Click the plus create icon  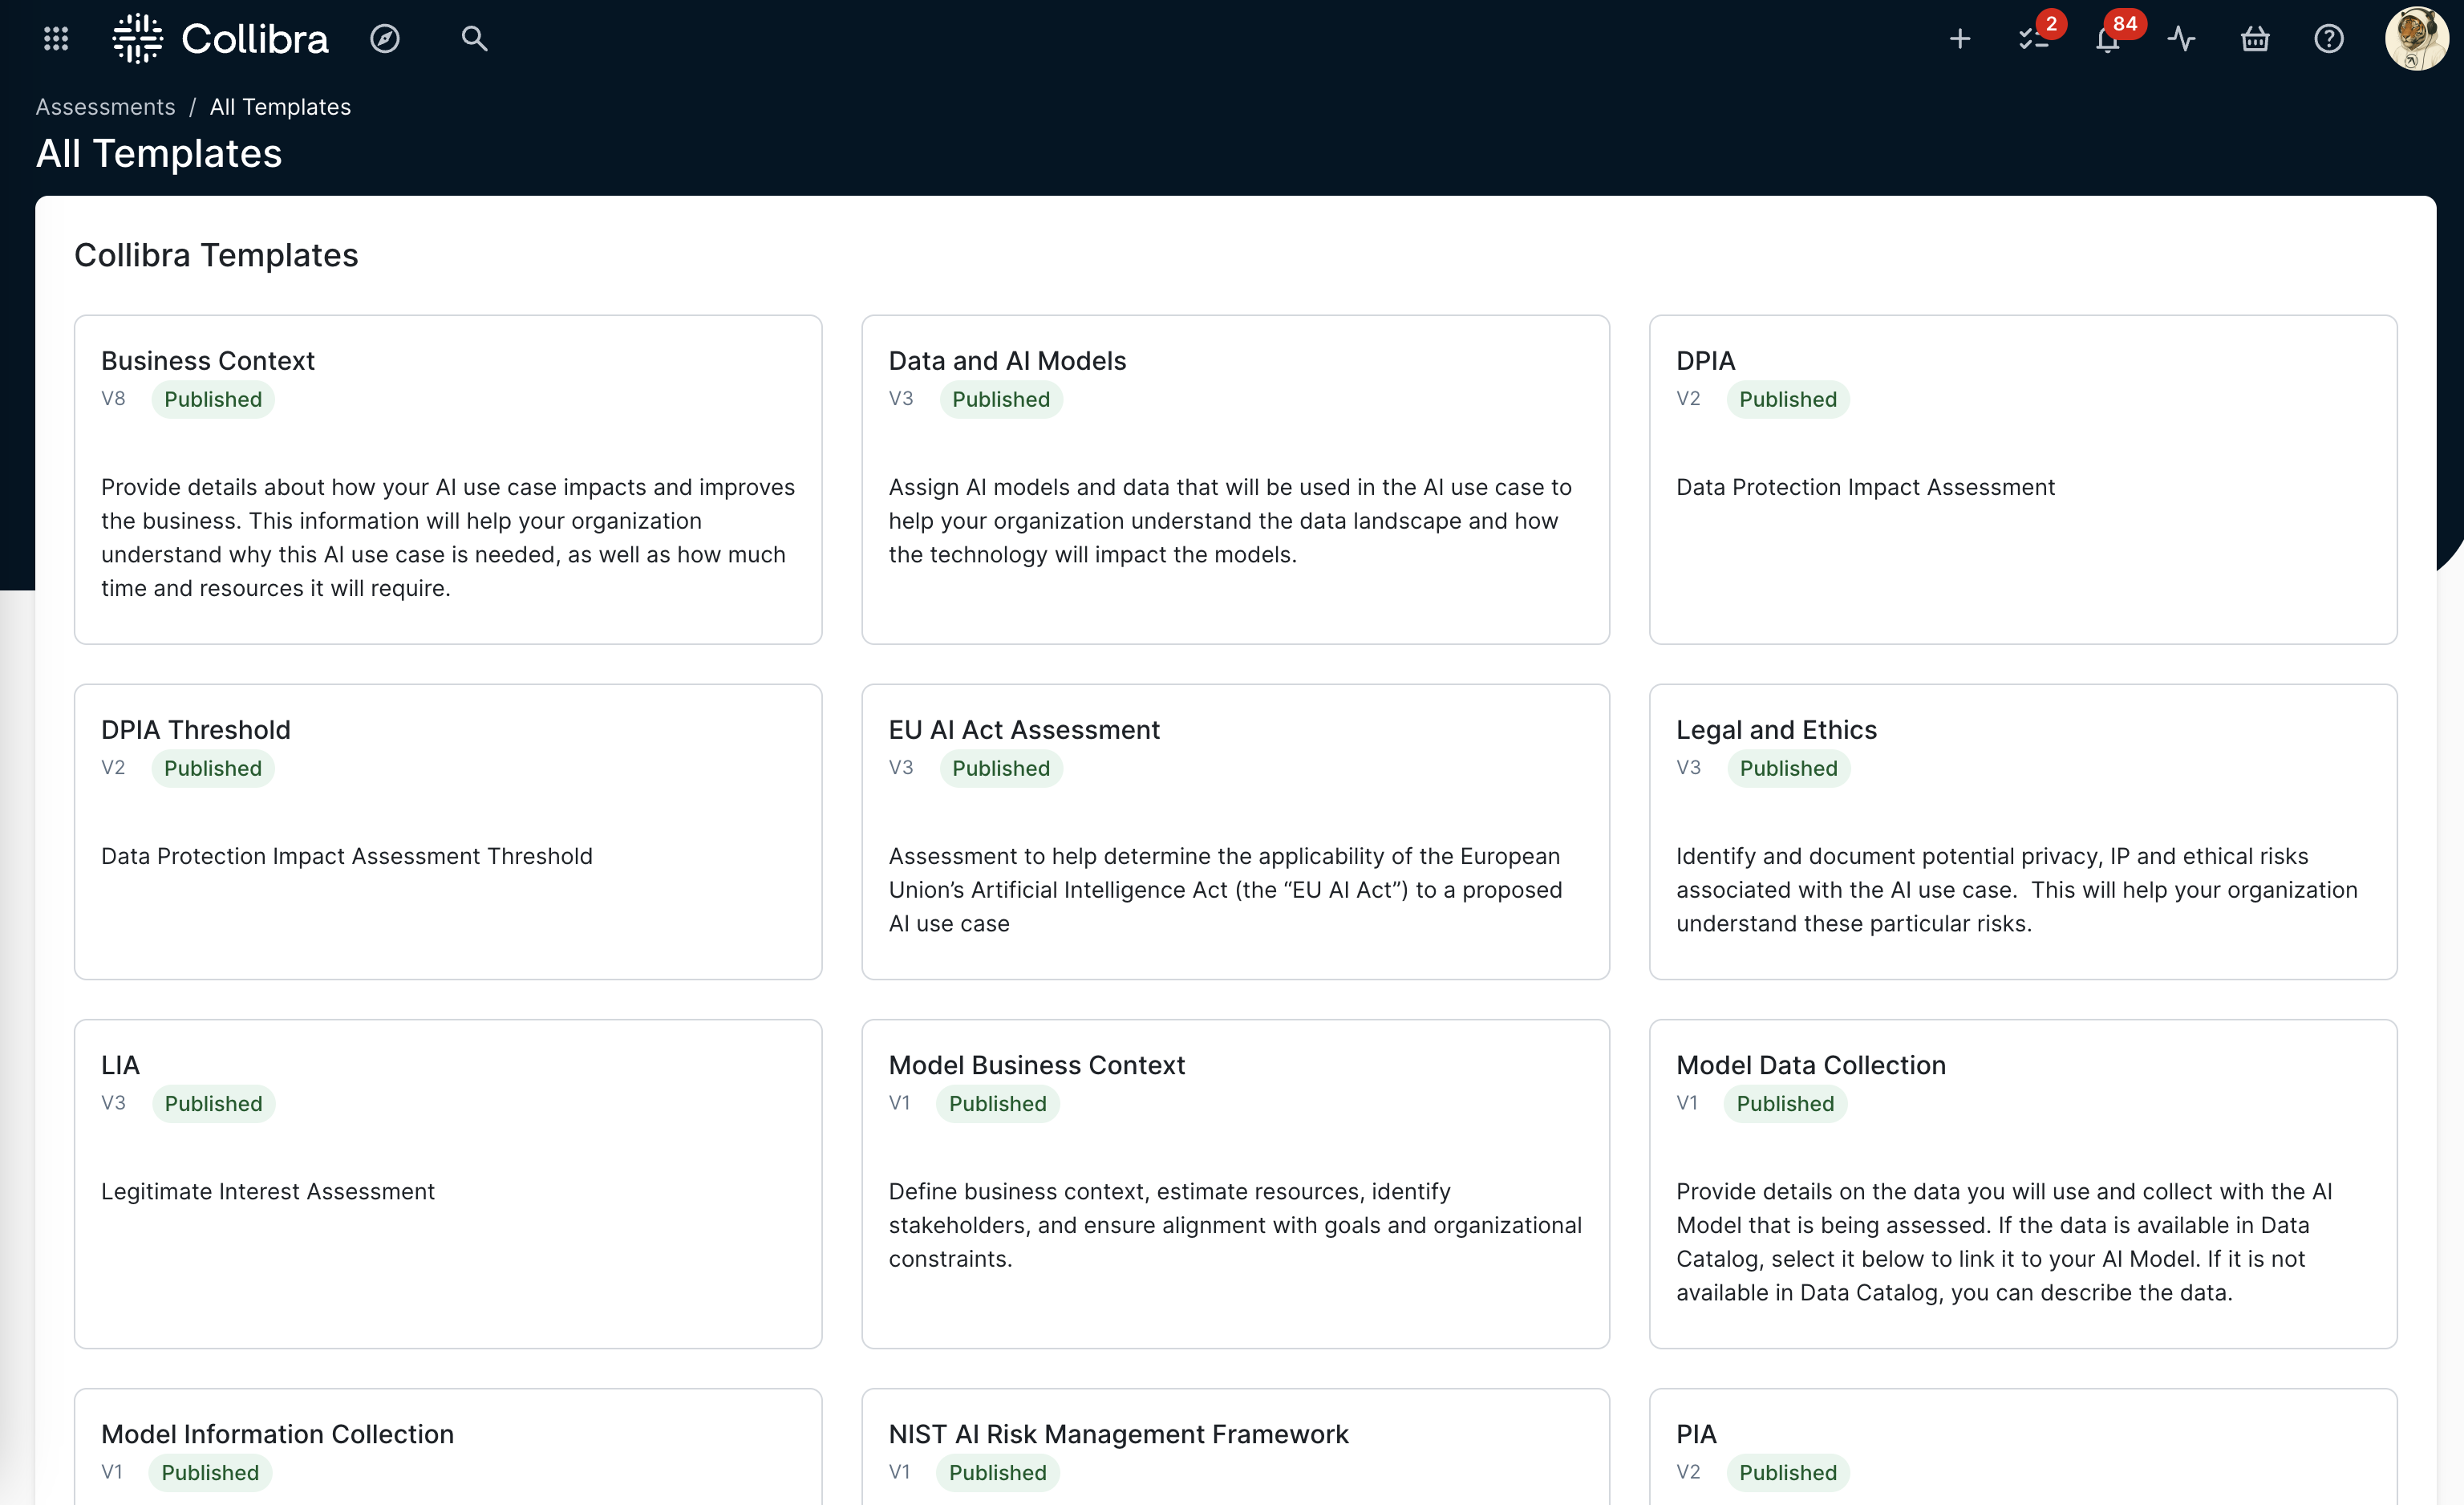(x=1960, y=39)
